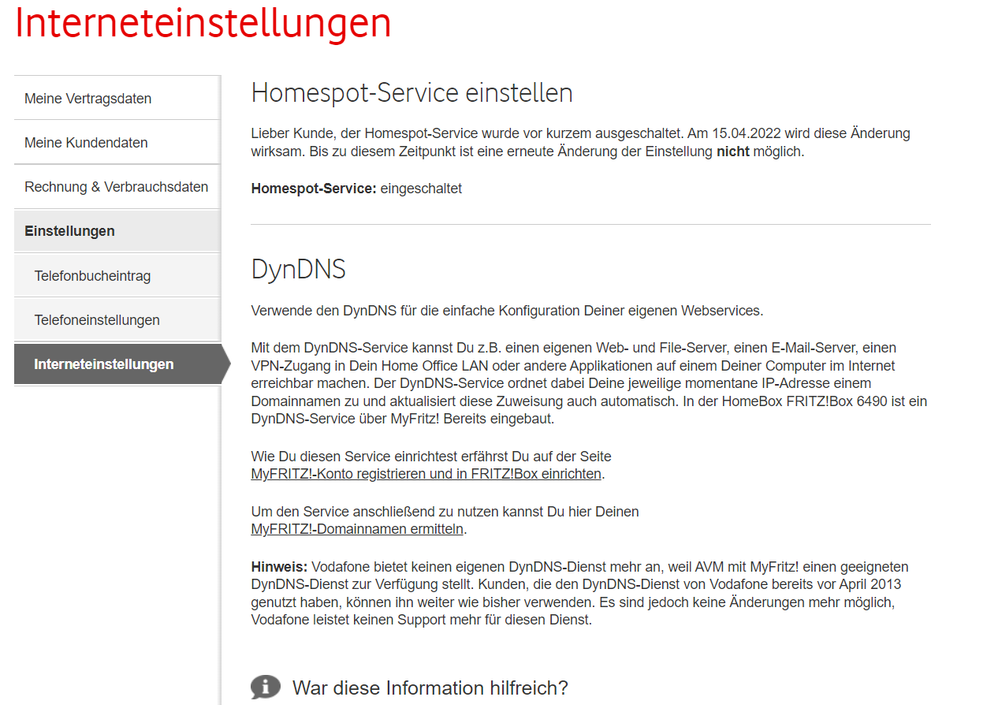Open the Telefonbucheintrag settings page

tap(92, 275)
